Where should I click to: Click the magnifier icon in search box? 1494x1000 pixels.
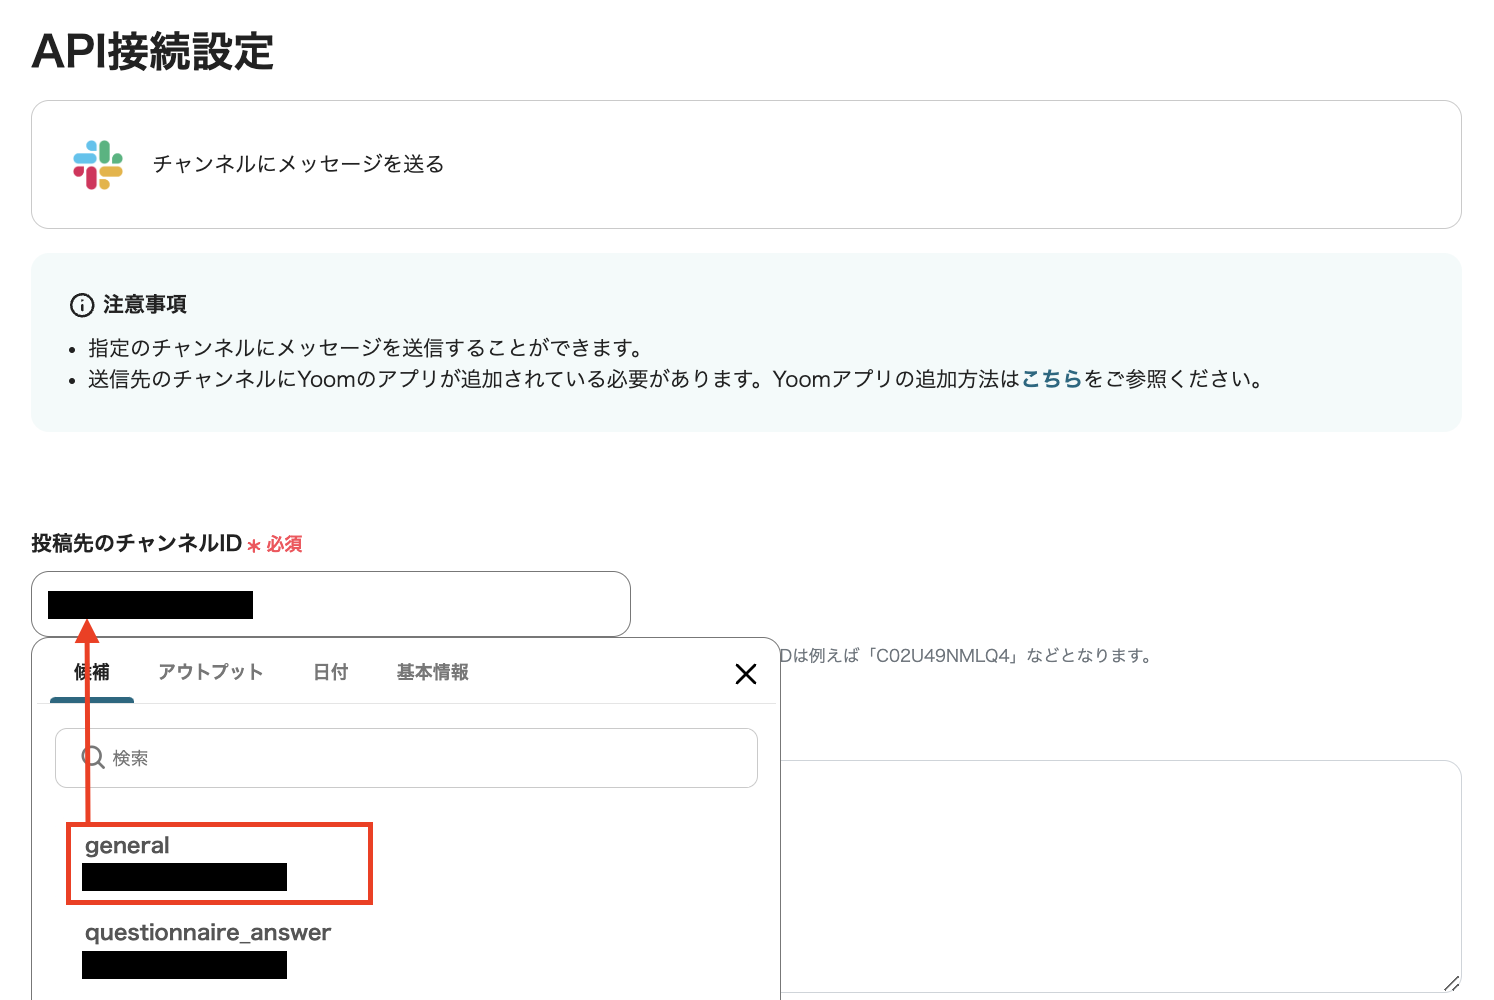[93, 757]
